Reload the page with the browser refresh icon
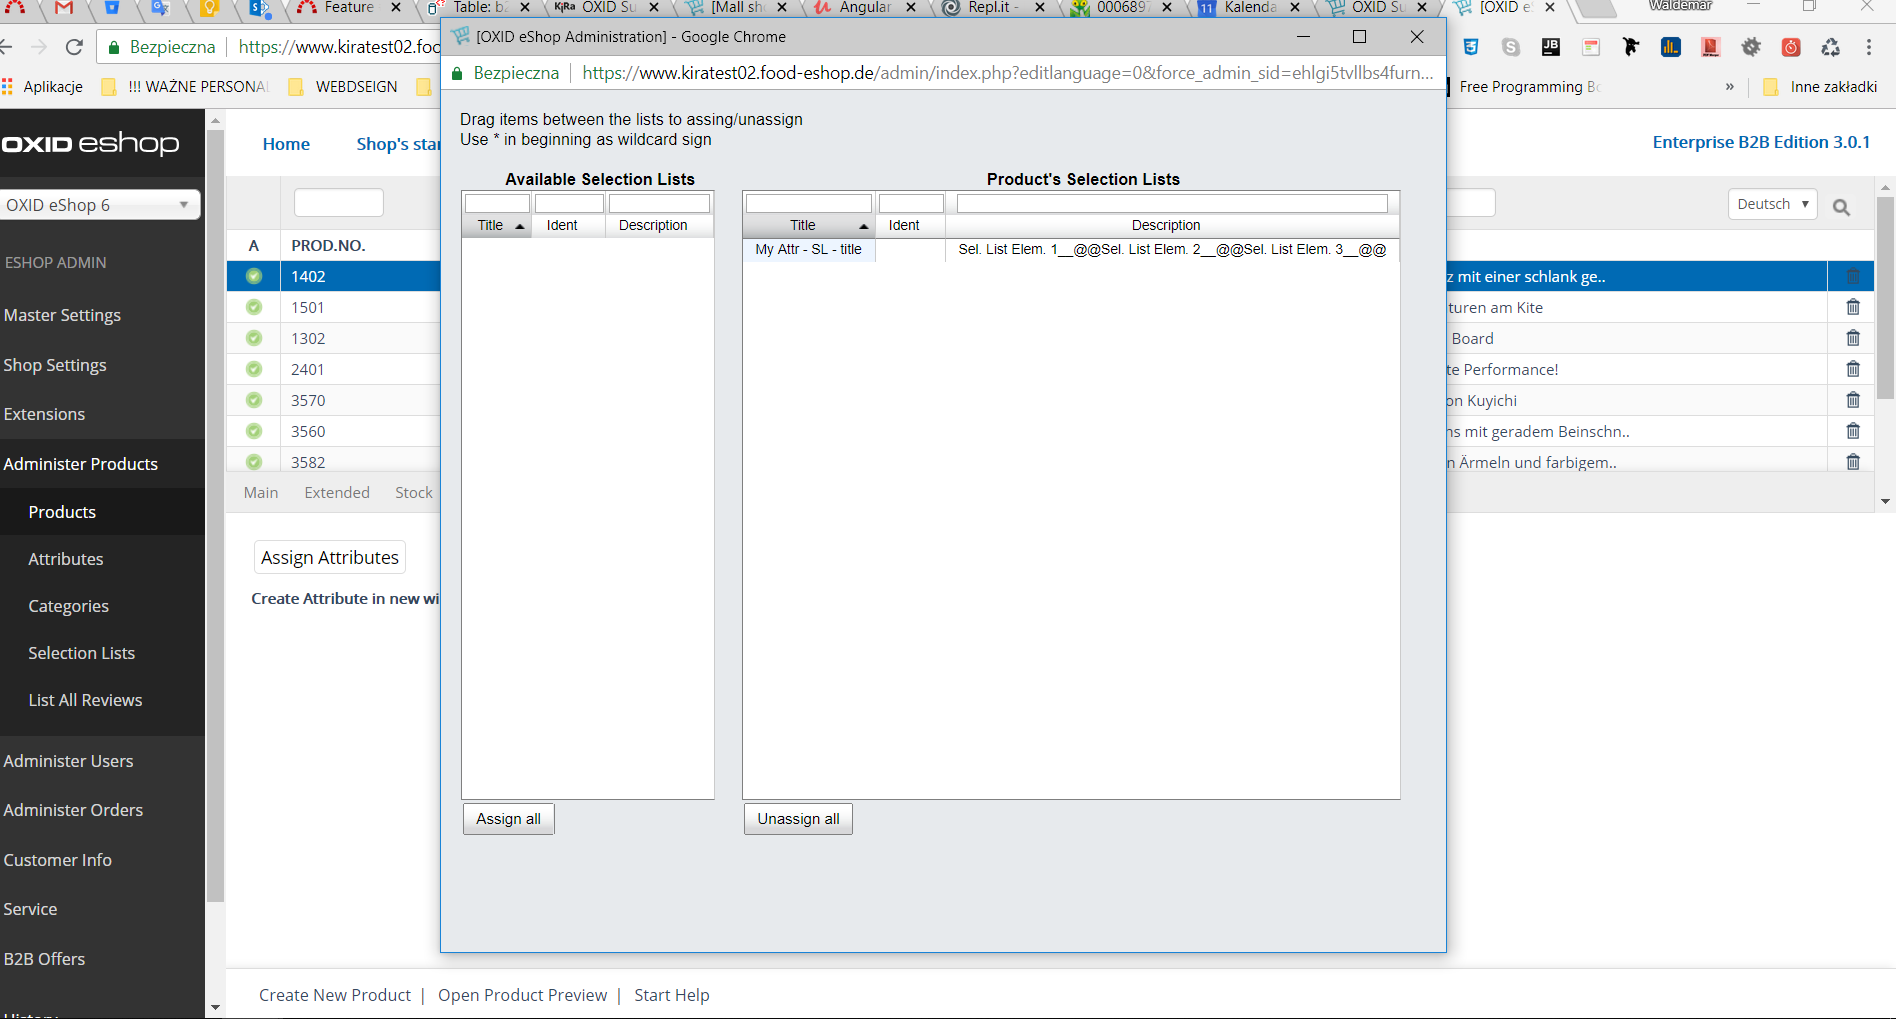 (74, 47)
